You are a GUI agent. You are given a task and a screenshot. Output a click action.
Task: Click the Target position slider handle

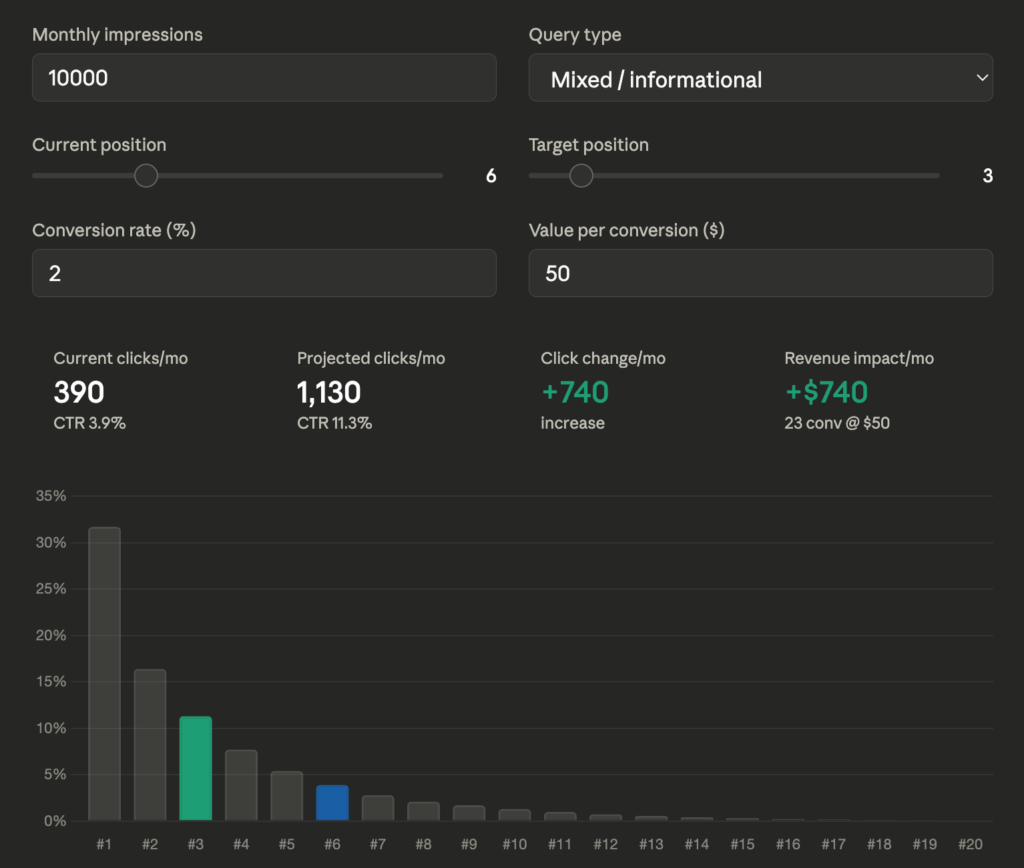click(x=580, y=175)
